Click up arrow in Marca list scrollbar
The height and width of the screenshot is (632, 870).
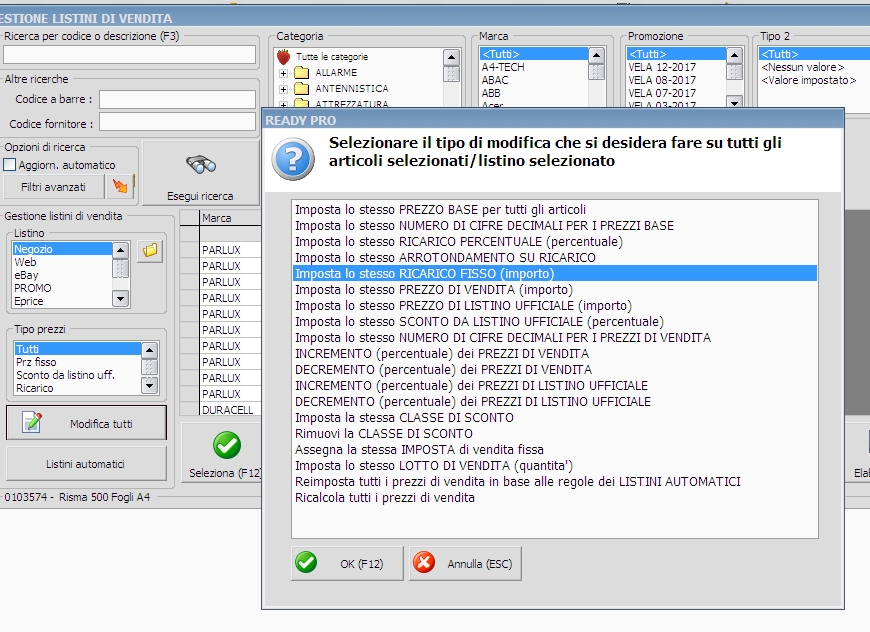click(x=596, y=55)
